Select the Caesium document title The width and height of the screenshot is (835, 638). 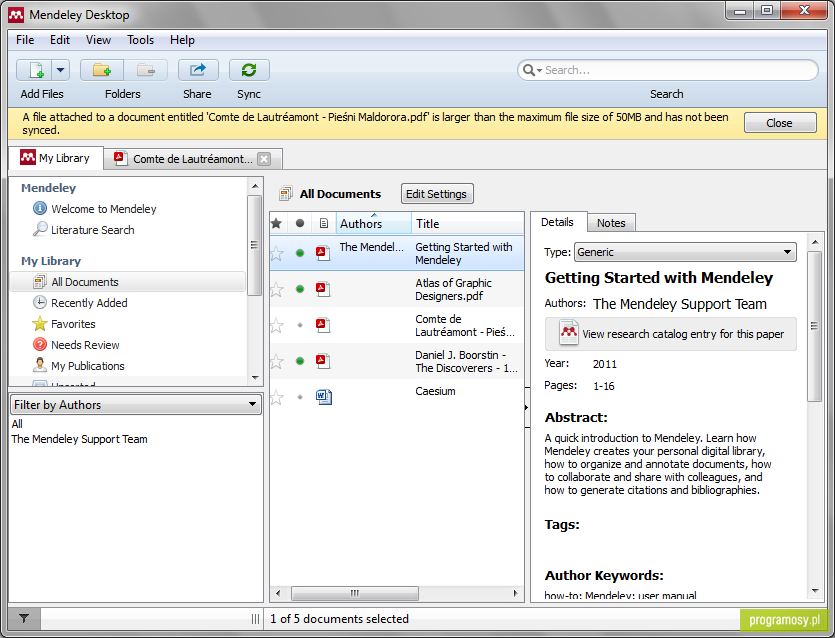pyautogui.click(x=435, y=391)
